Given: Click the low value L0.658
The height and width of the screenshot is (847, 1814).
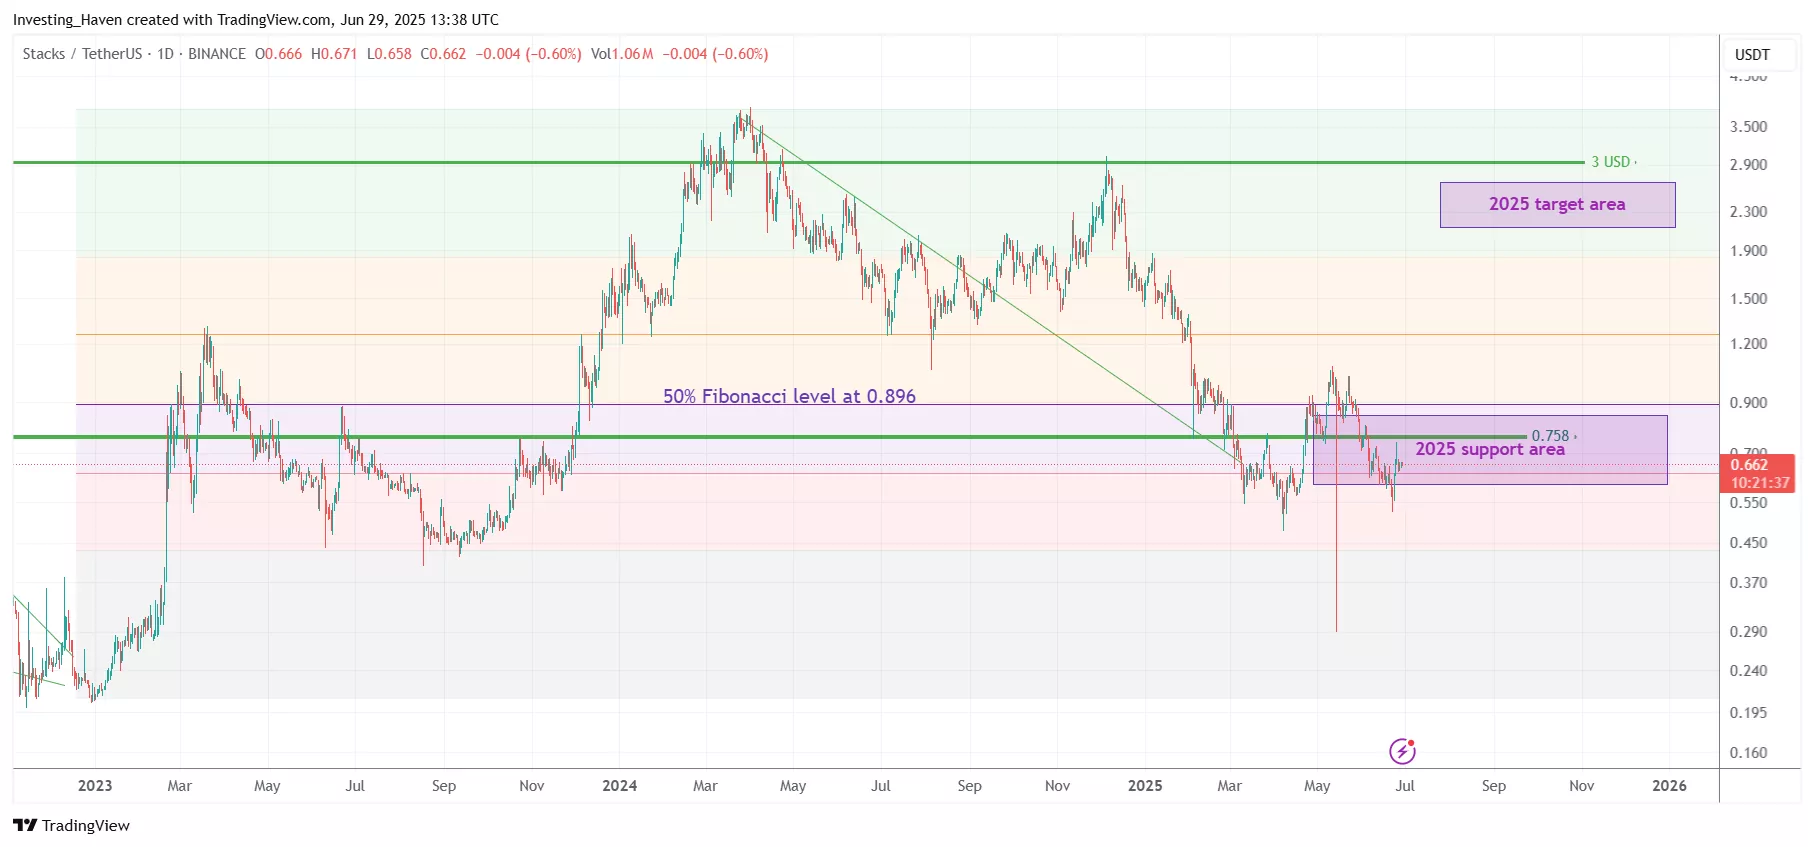Looking at the screenshot, I should 389,54.
